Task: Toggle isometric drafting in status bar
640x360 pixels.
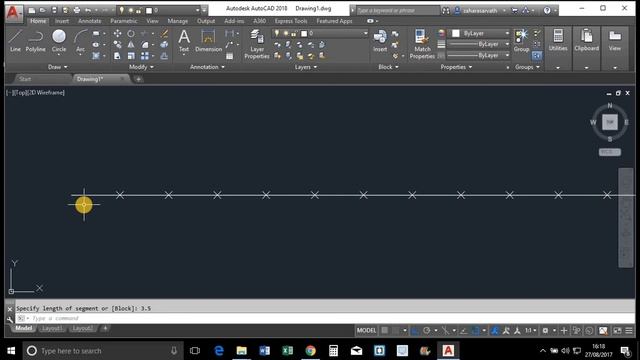Action: (x=444, y=331)
